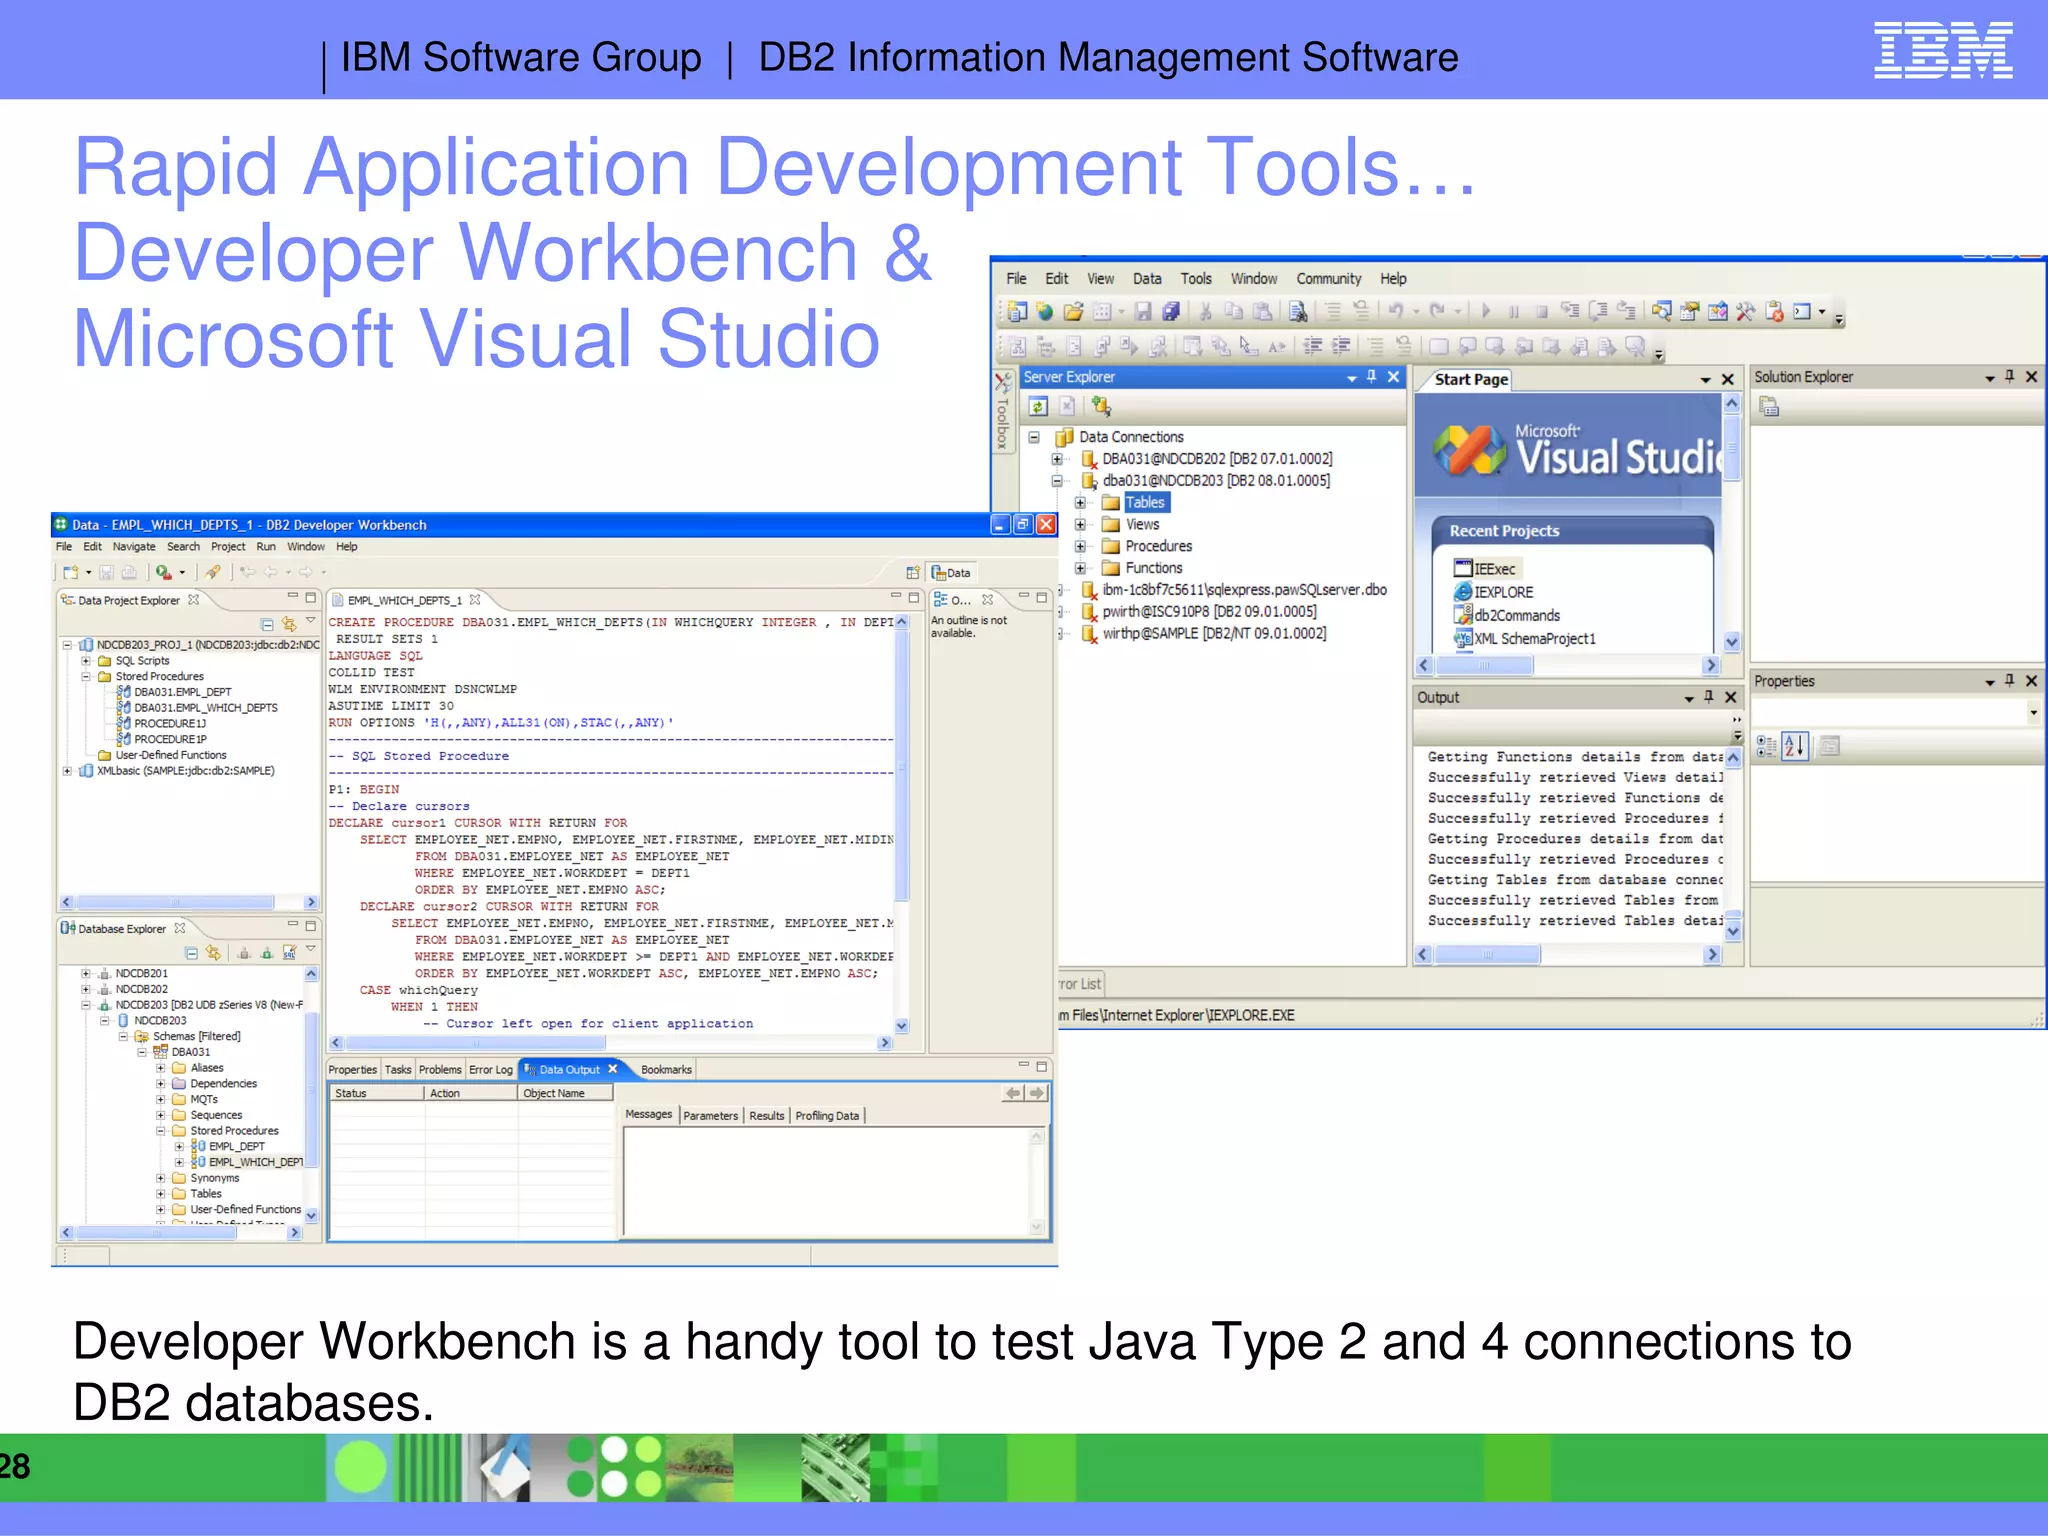Expand SQL Scripts folder in Data Project Explorer
2048x1536 pixels.
(x=86, y=661)
